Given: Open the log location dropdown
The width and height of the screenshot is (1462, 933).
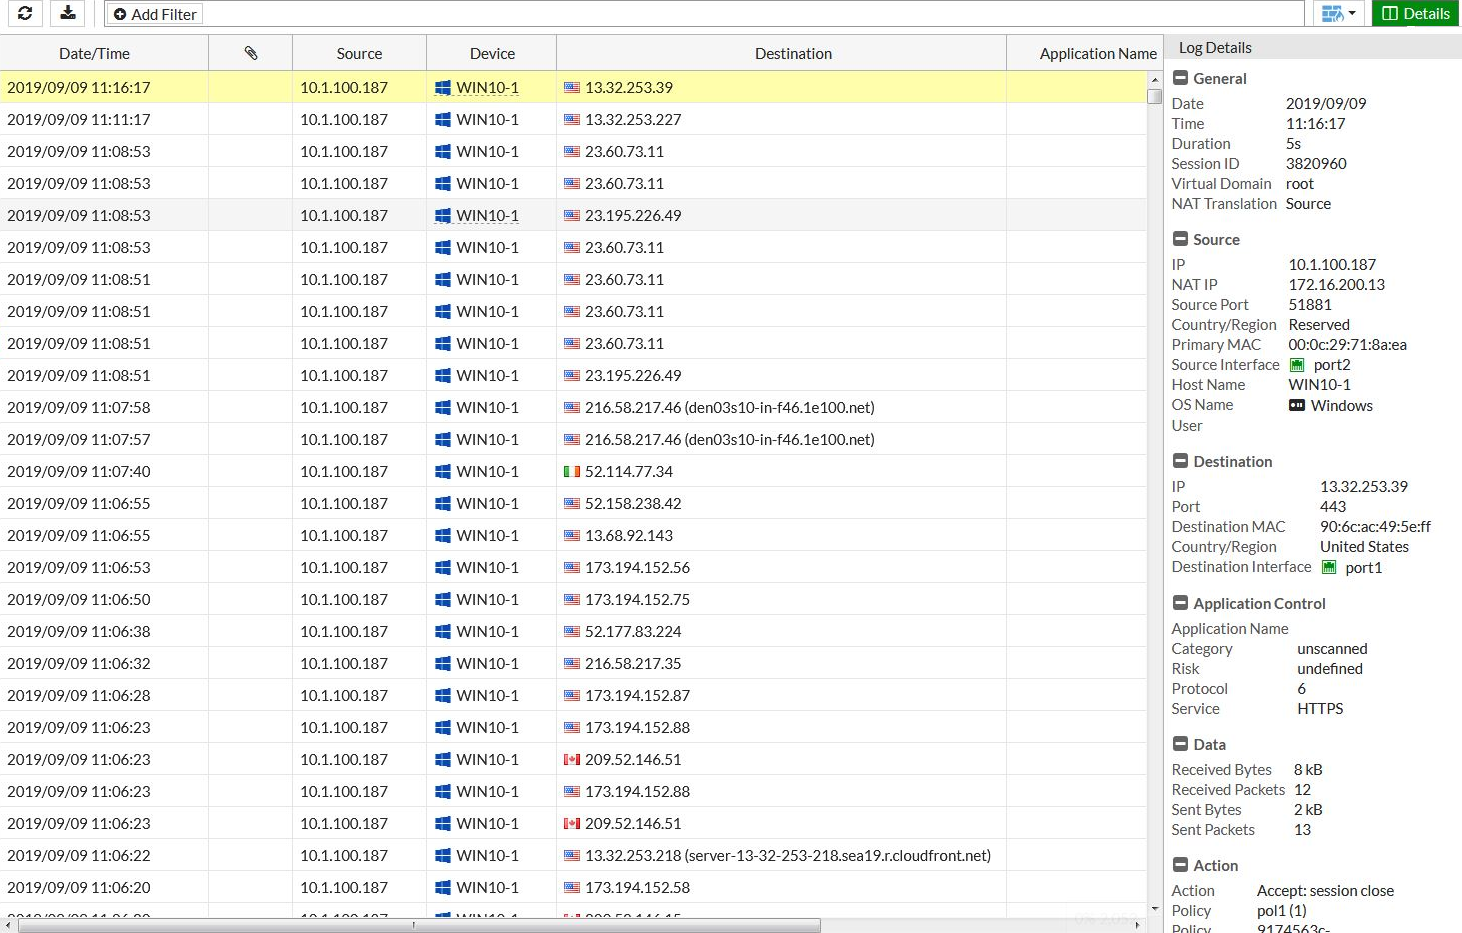Looking at the screenshot, I should pyautogui.click(x=1339, y=13).
